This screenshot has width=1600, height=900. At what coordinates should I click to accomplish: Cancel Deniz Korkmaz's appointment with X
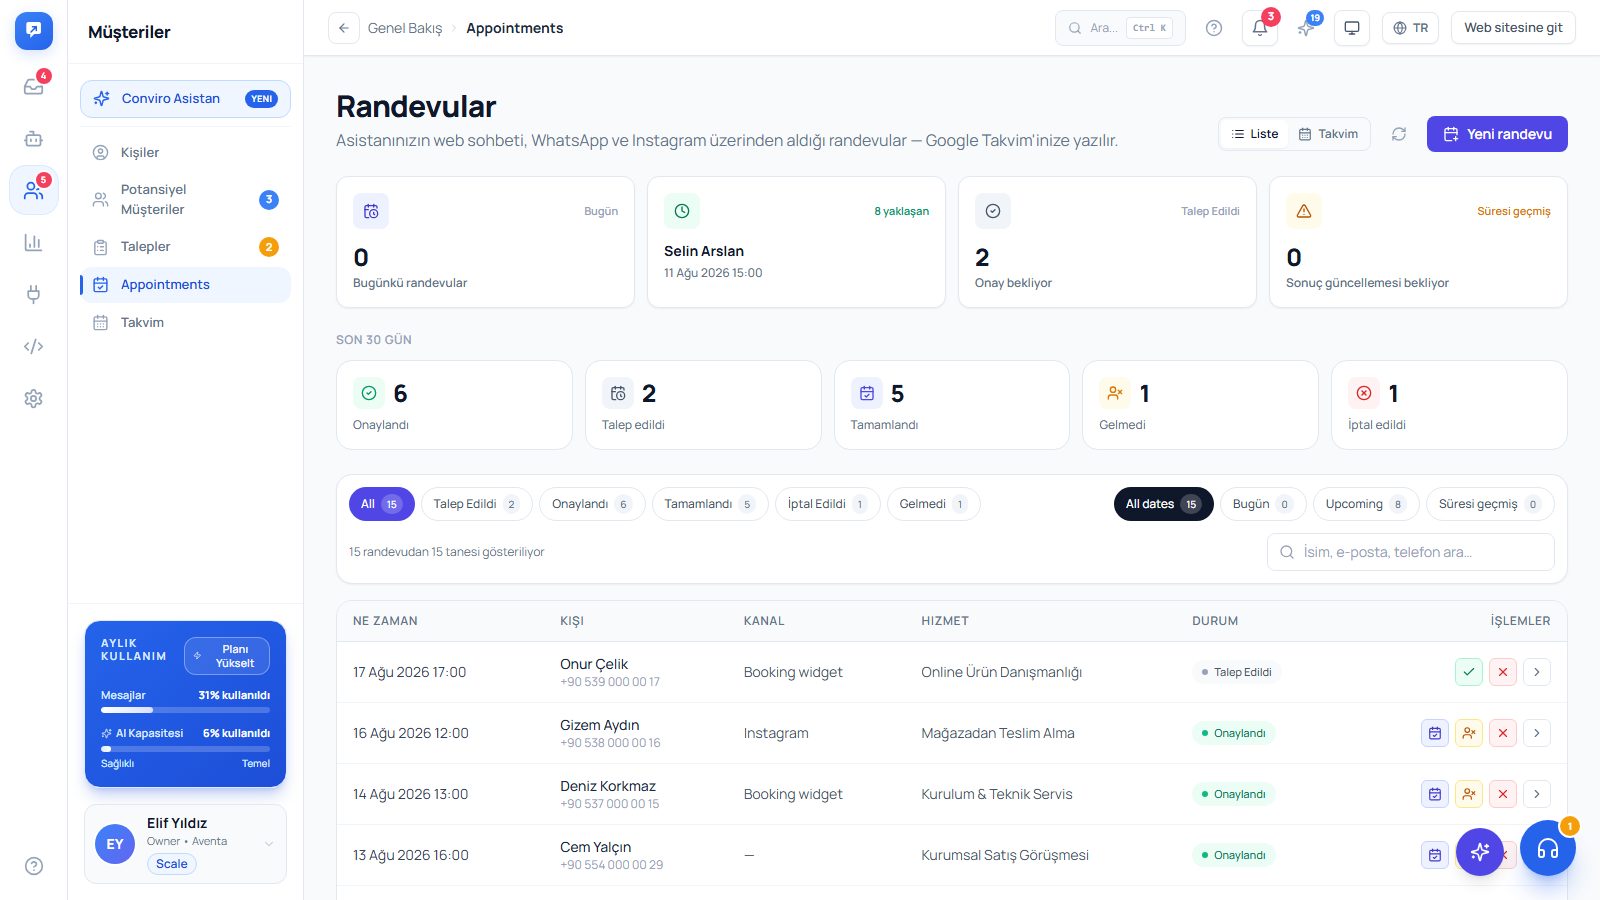pos(1502,794)
